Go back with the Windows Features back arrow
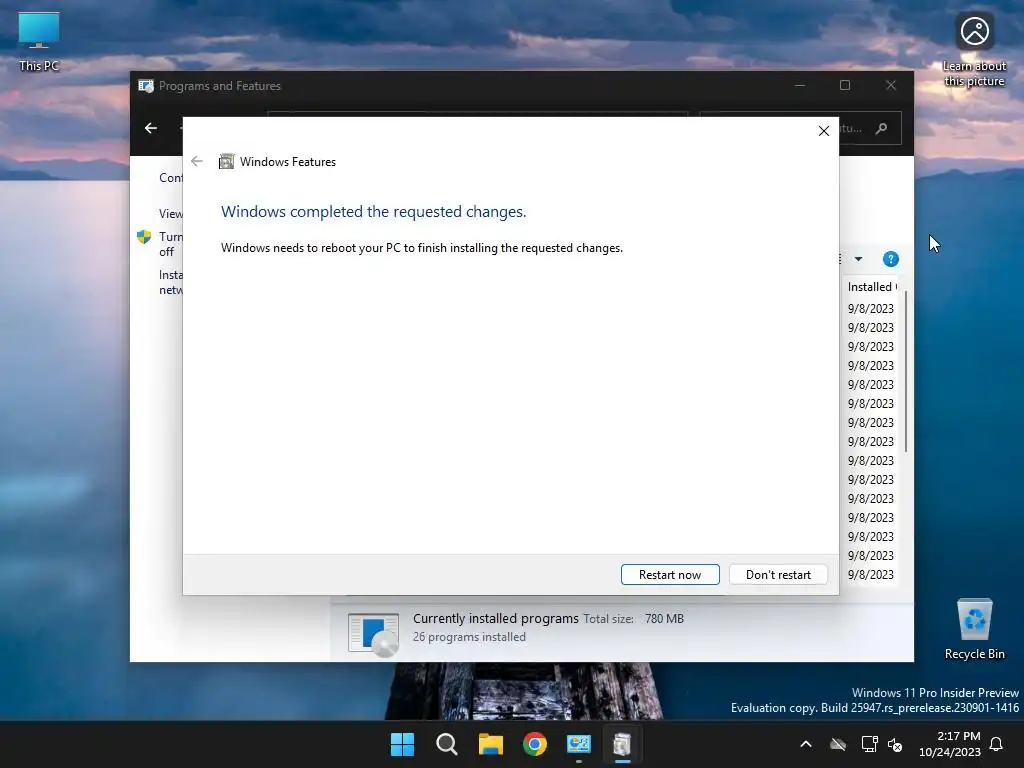 point(197,161)
